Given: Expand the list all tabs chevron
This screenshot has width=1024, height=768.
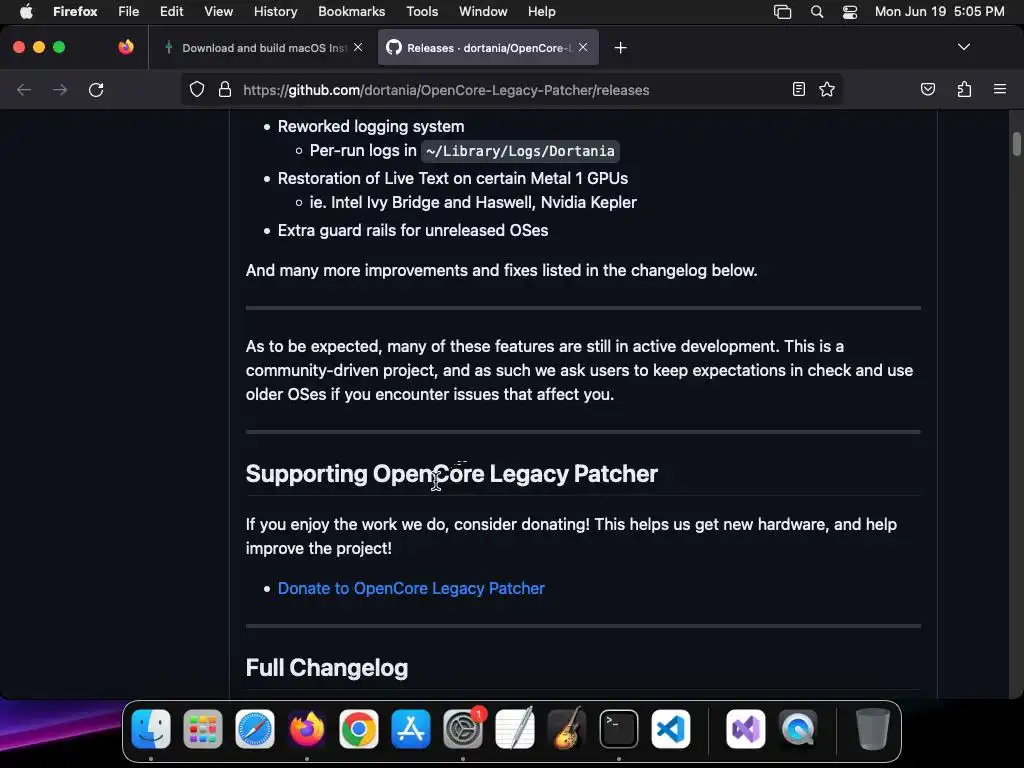Looking at the screenshot, I should pyautogui.click(x=964, y=47).
